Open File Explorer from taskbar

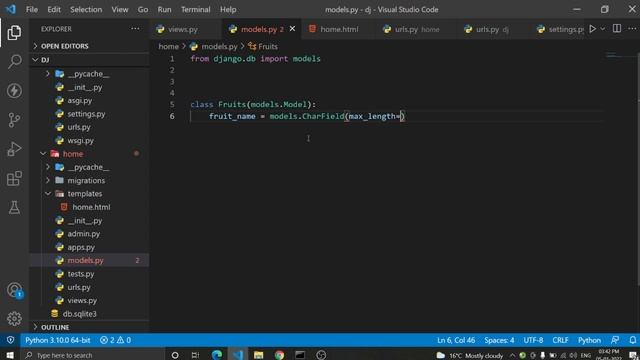pyautogui.click(x=258, y=355)
